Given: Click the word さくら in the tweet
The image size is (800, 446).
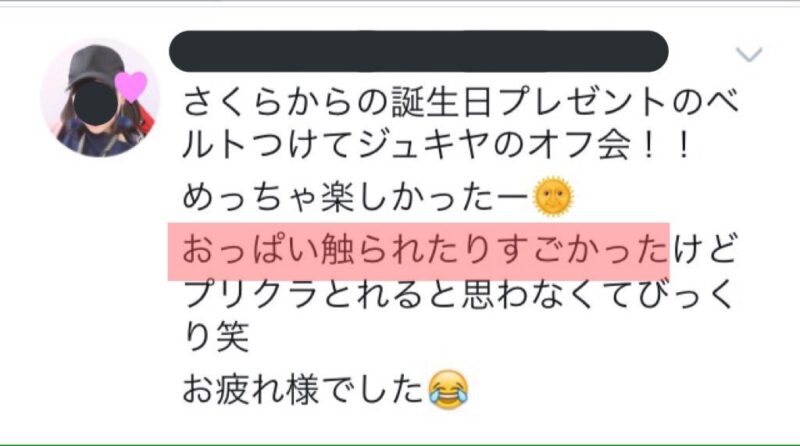Looking at the screenshot, I should [233, 102].
